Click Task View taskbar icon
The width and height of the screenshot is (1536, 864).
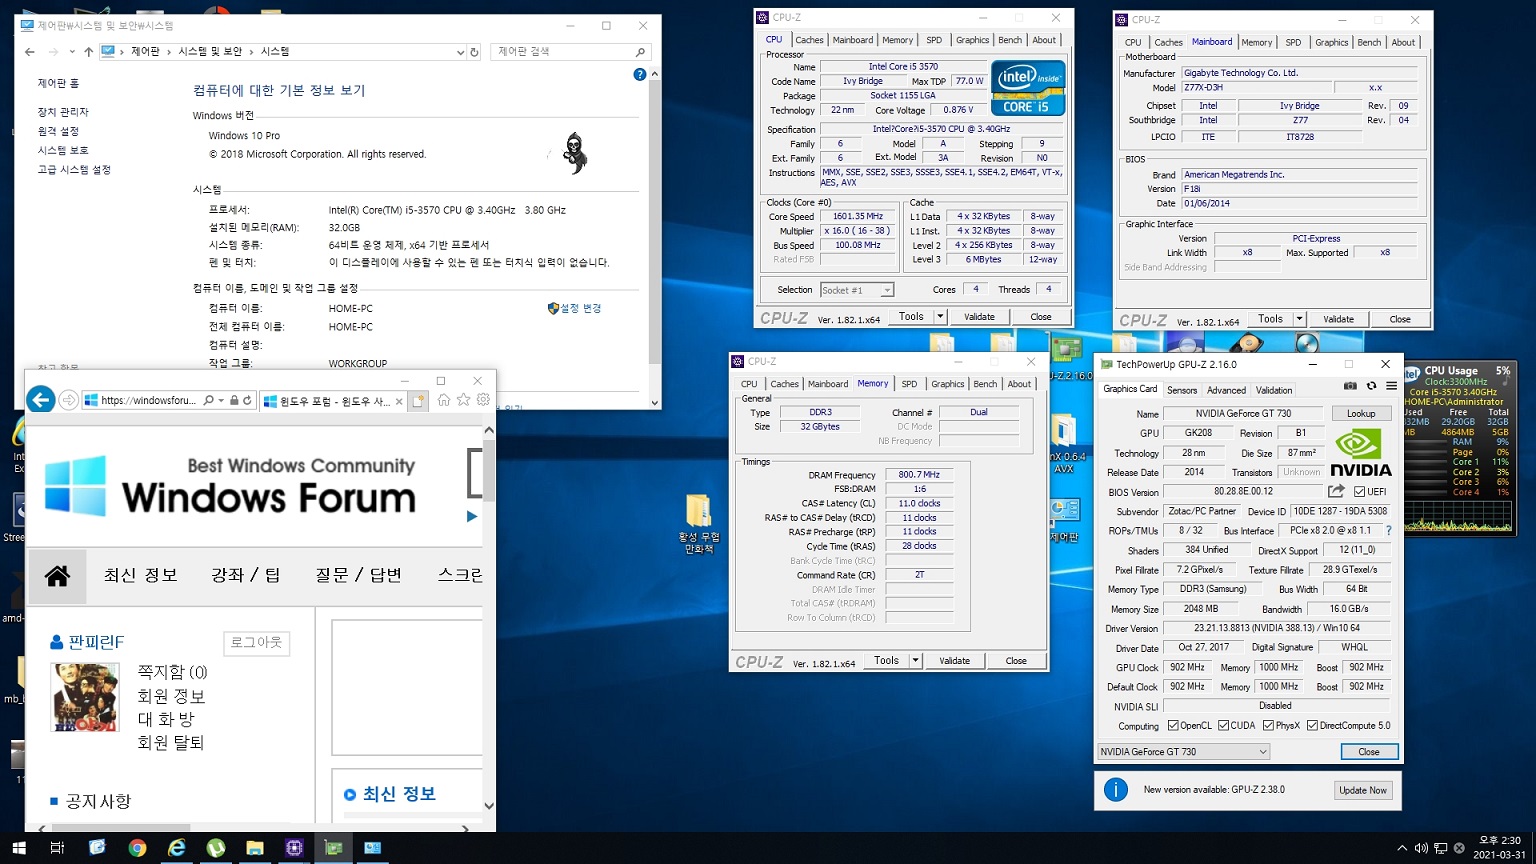click(x=57, y=848)
